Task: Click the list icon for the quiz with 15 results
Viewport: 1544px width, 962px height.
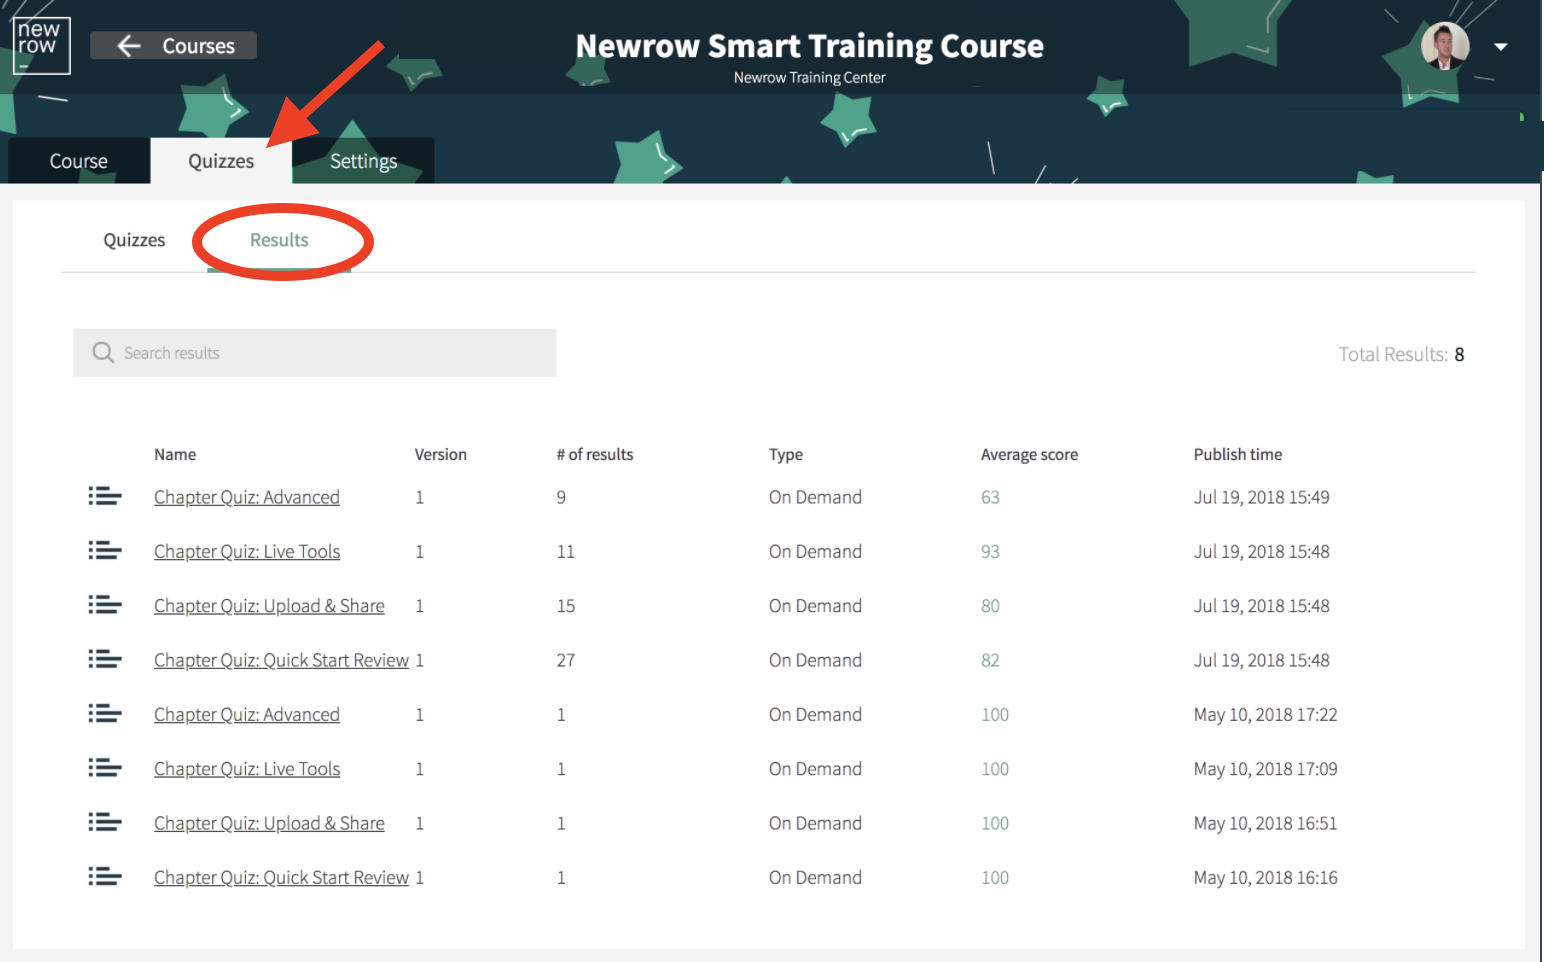Action: (x=105, y=605)
